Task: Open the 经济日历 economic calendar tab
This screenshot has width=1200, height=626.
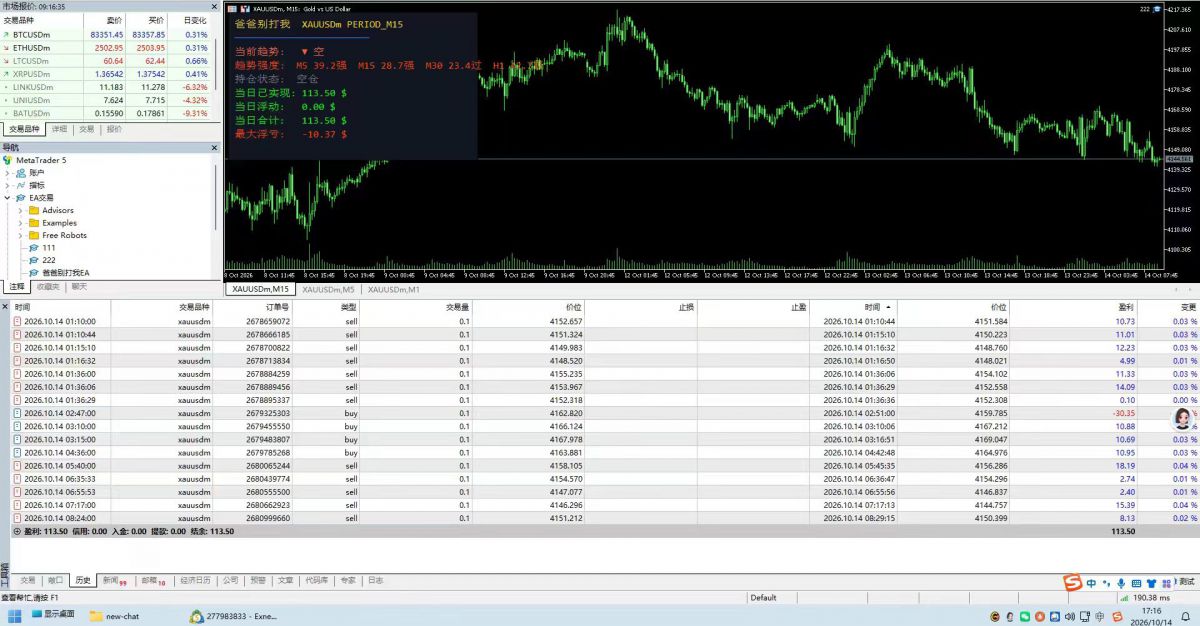Action: coord(195,580)
